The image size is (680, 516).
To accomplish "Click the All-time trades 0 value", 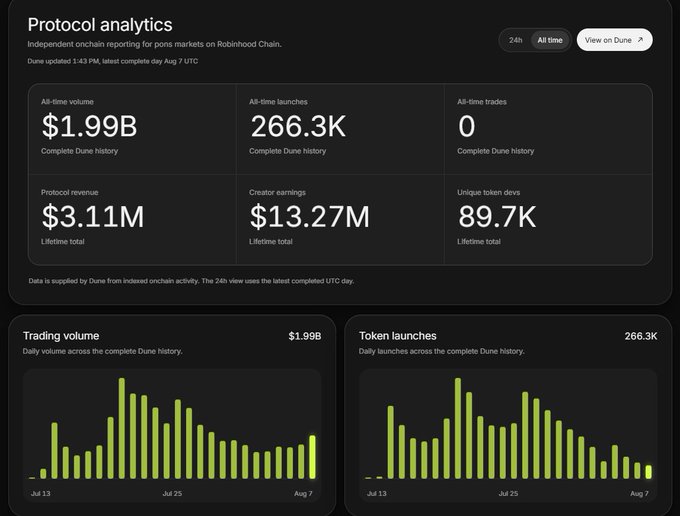I will 467,126.
